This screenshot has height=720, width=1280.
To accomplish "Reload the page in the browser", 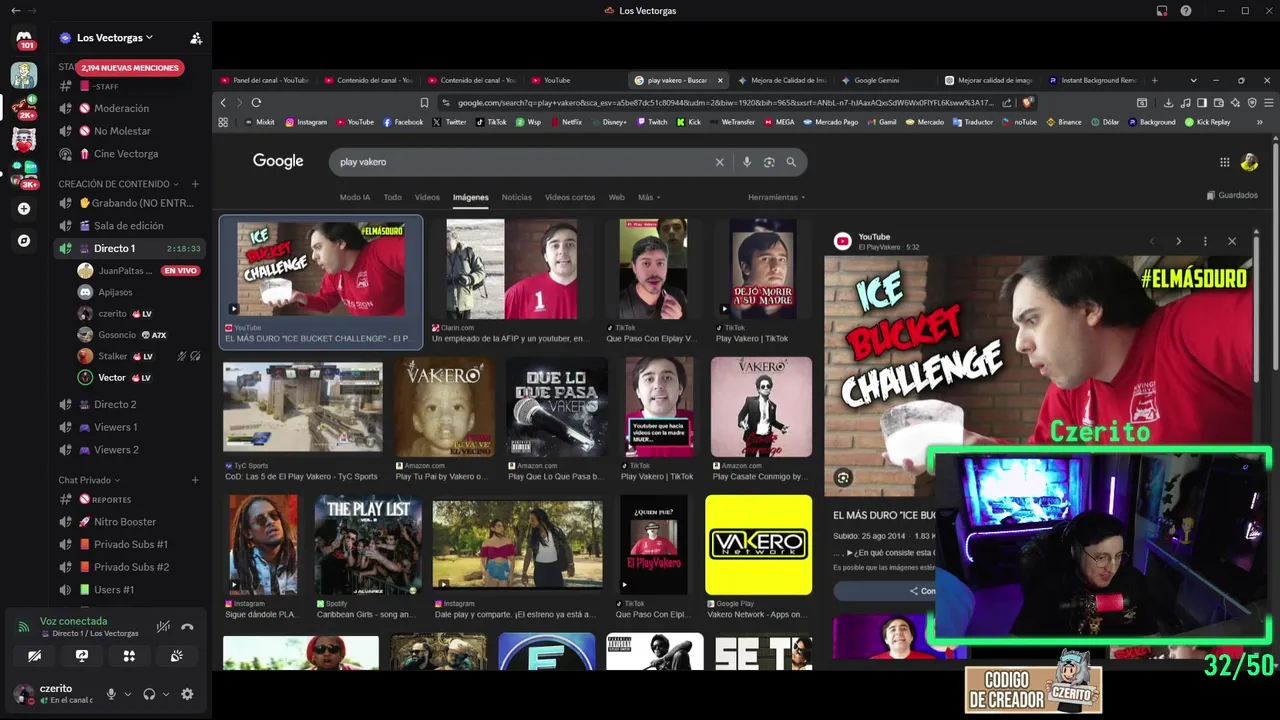I will (256, 102).
